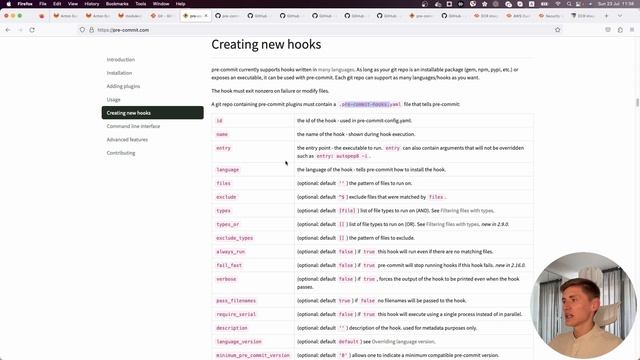The image size is (640, 360).
Task: Click the 'language_version' table key
Action: [x=239, y=342]
